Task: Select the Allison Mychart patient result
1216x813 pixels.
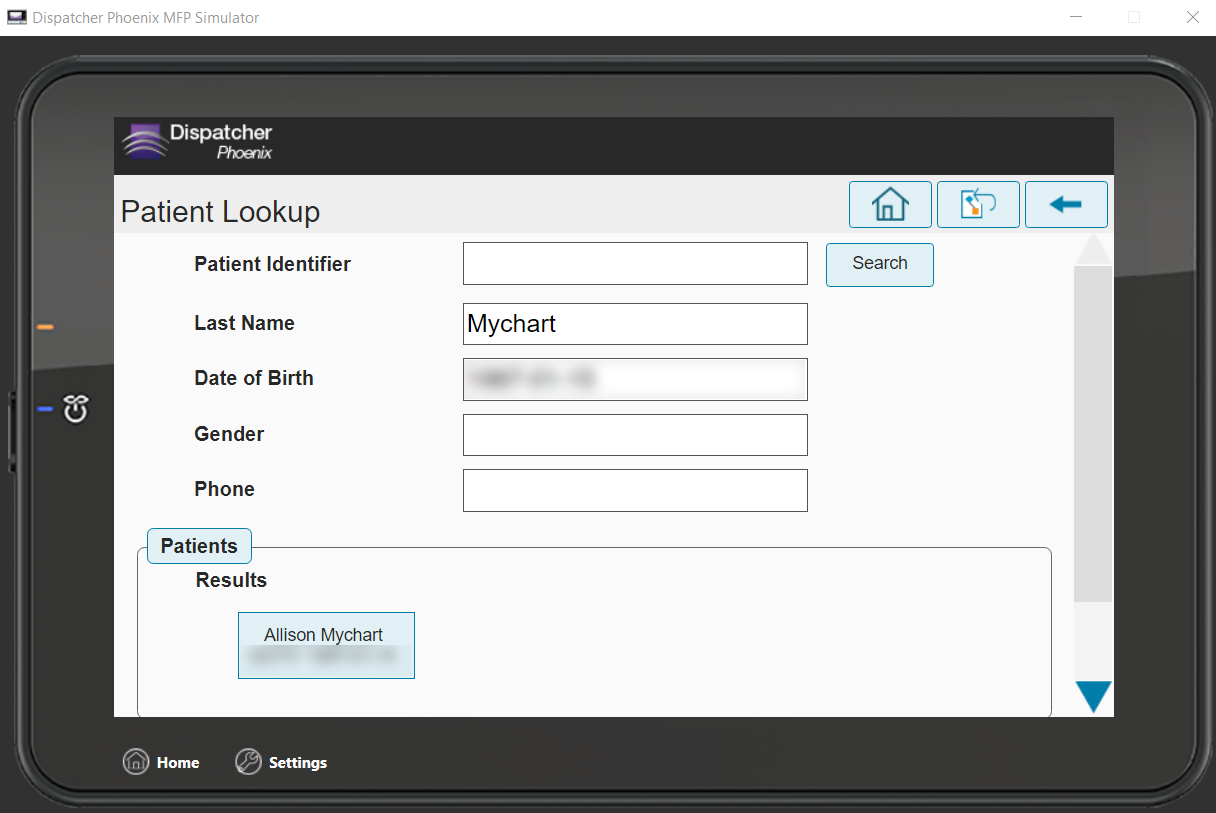Action: pyautogui.click(x=326, y=645)
